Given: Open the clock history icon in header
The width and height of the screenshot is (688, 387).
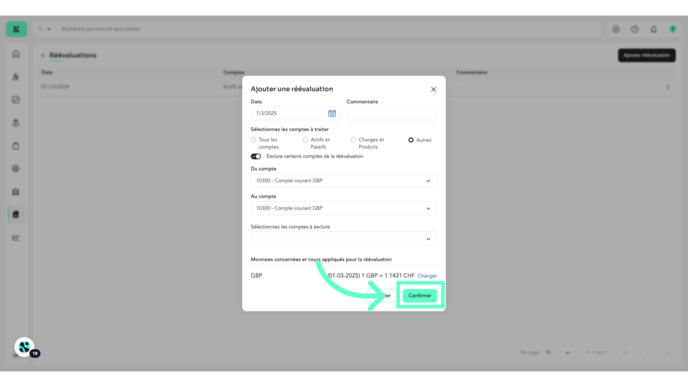Looking at the screenshot, I should [634, 29].
